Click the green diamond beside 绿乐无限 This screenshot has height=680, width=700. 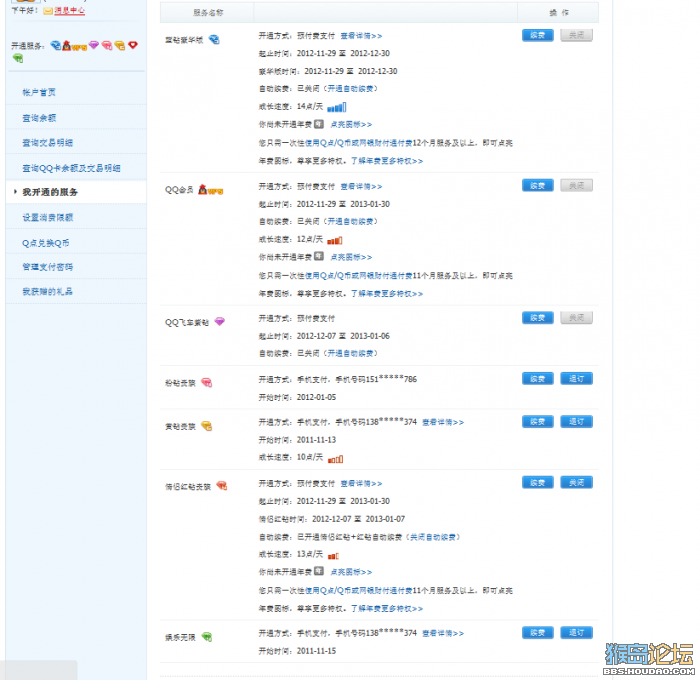[207, 637]
